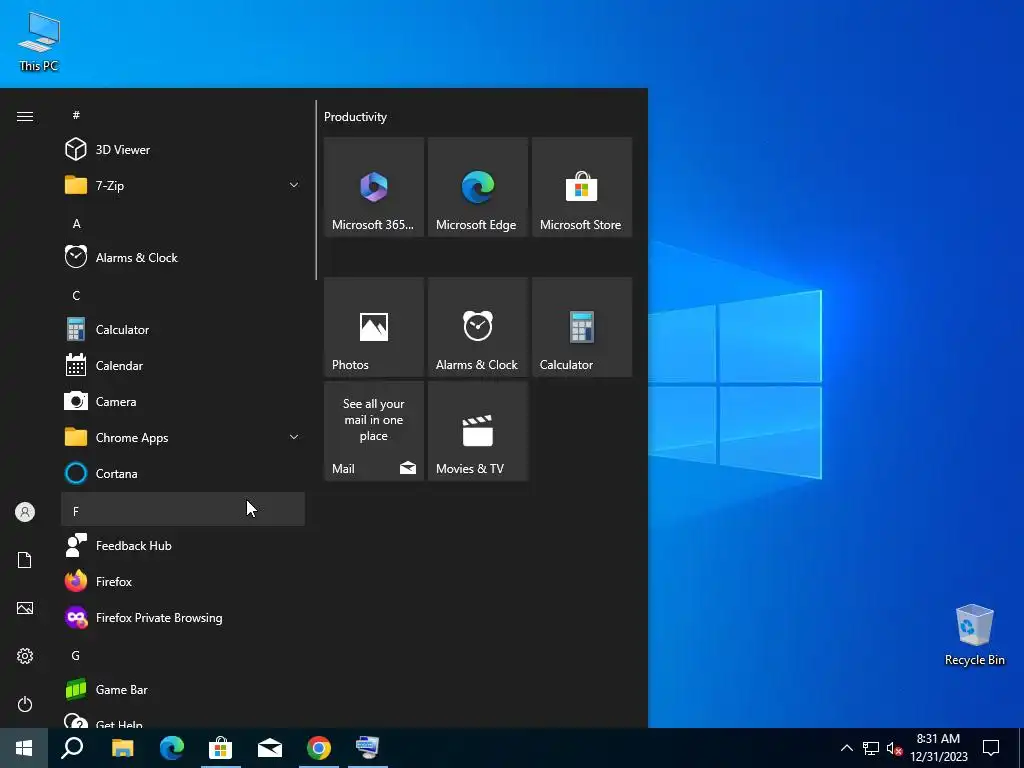Select the Chrome Apps folder
Viewport: 1024px width, 768px height.
pos(183,437)
